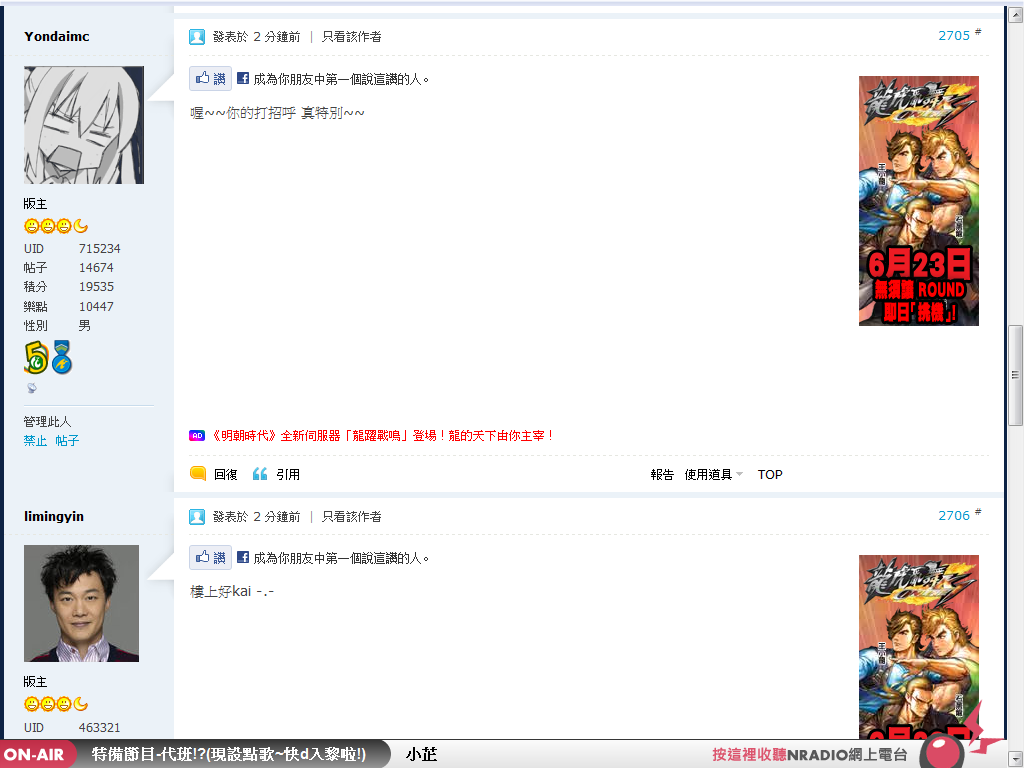Click the blue quote marks icon

coord(260,473)
